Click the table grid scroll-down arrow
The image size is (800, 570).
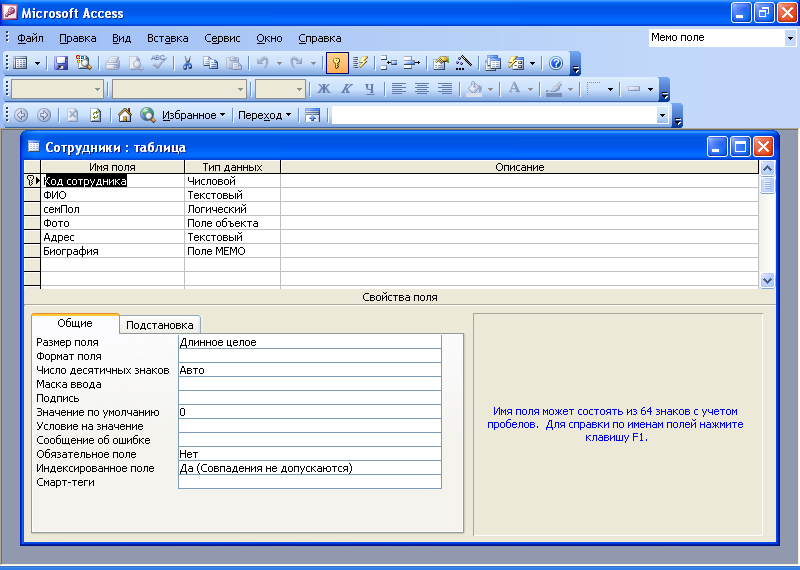coord(767,280)
